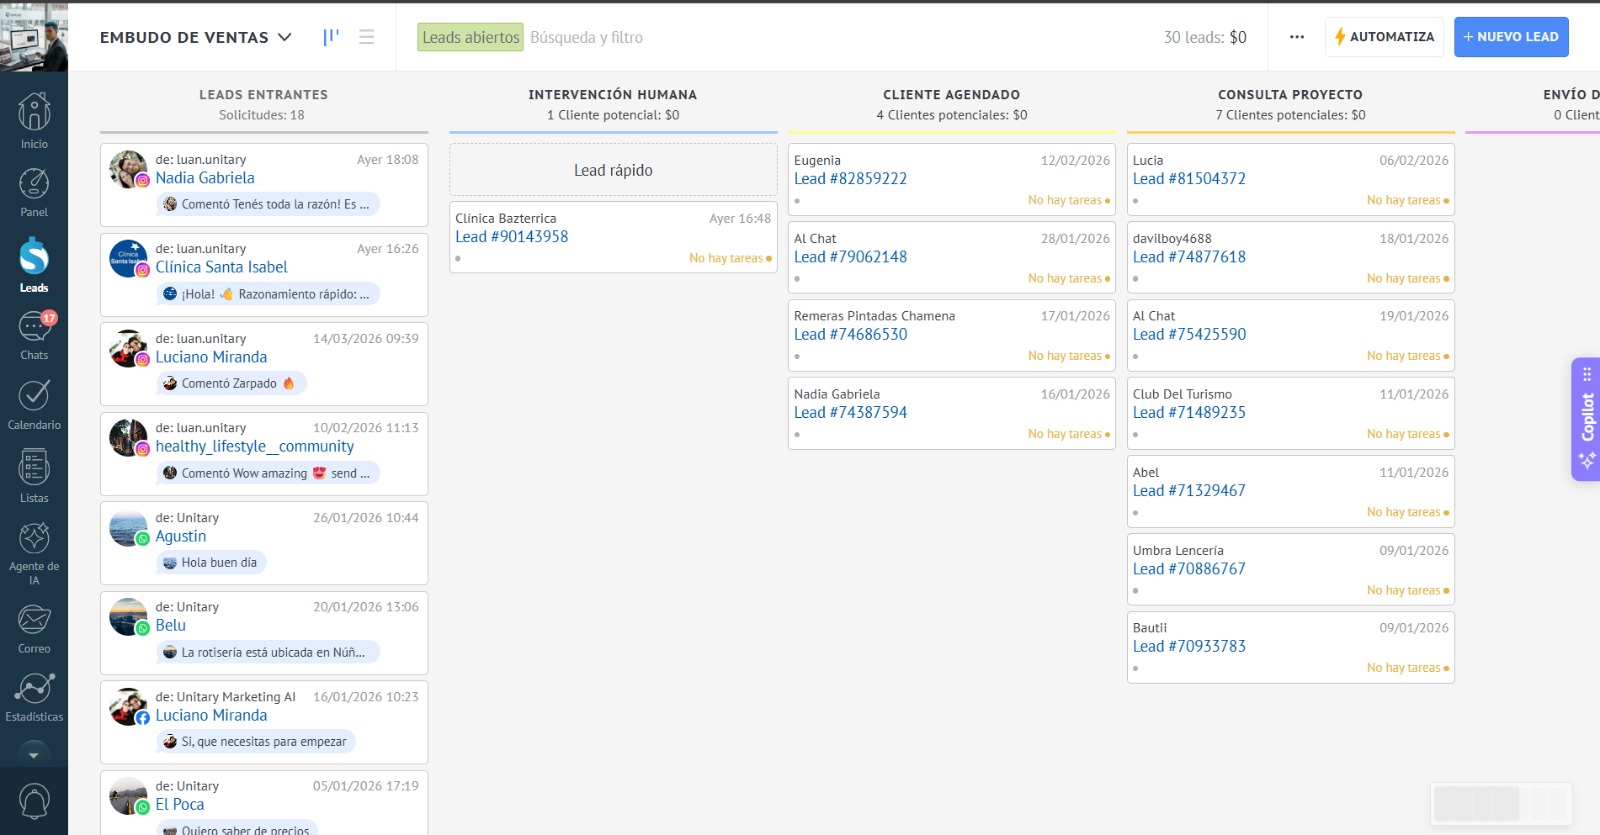
Task: Open the Panel dashboard icon
Action: (x=34, y=192)
